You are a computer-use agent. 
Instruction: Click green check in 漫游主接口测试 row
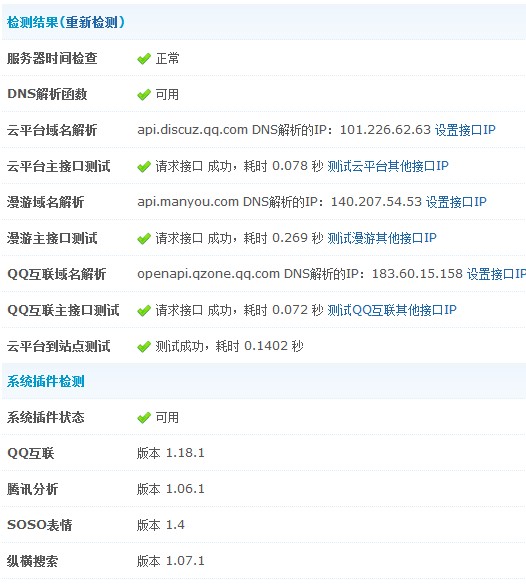point(144,238)
